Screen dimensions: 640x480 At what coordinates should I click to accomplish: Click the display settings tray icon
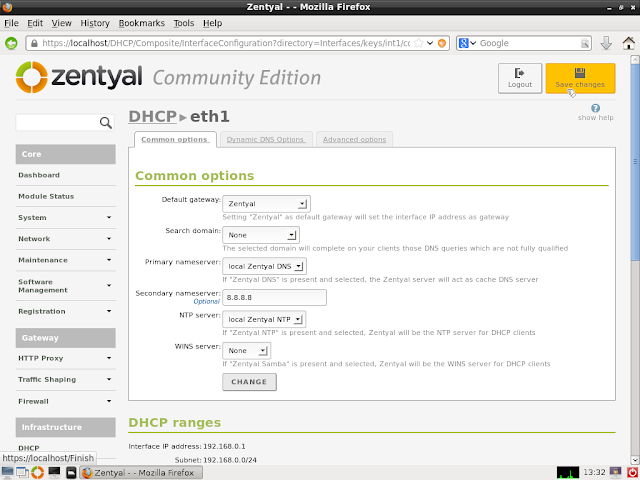point(615,473)
